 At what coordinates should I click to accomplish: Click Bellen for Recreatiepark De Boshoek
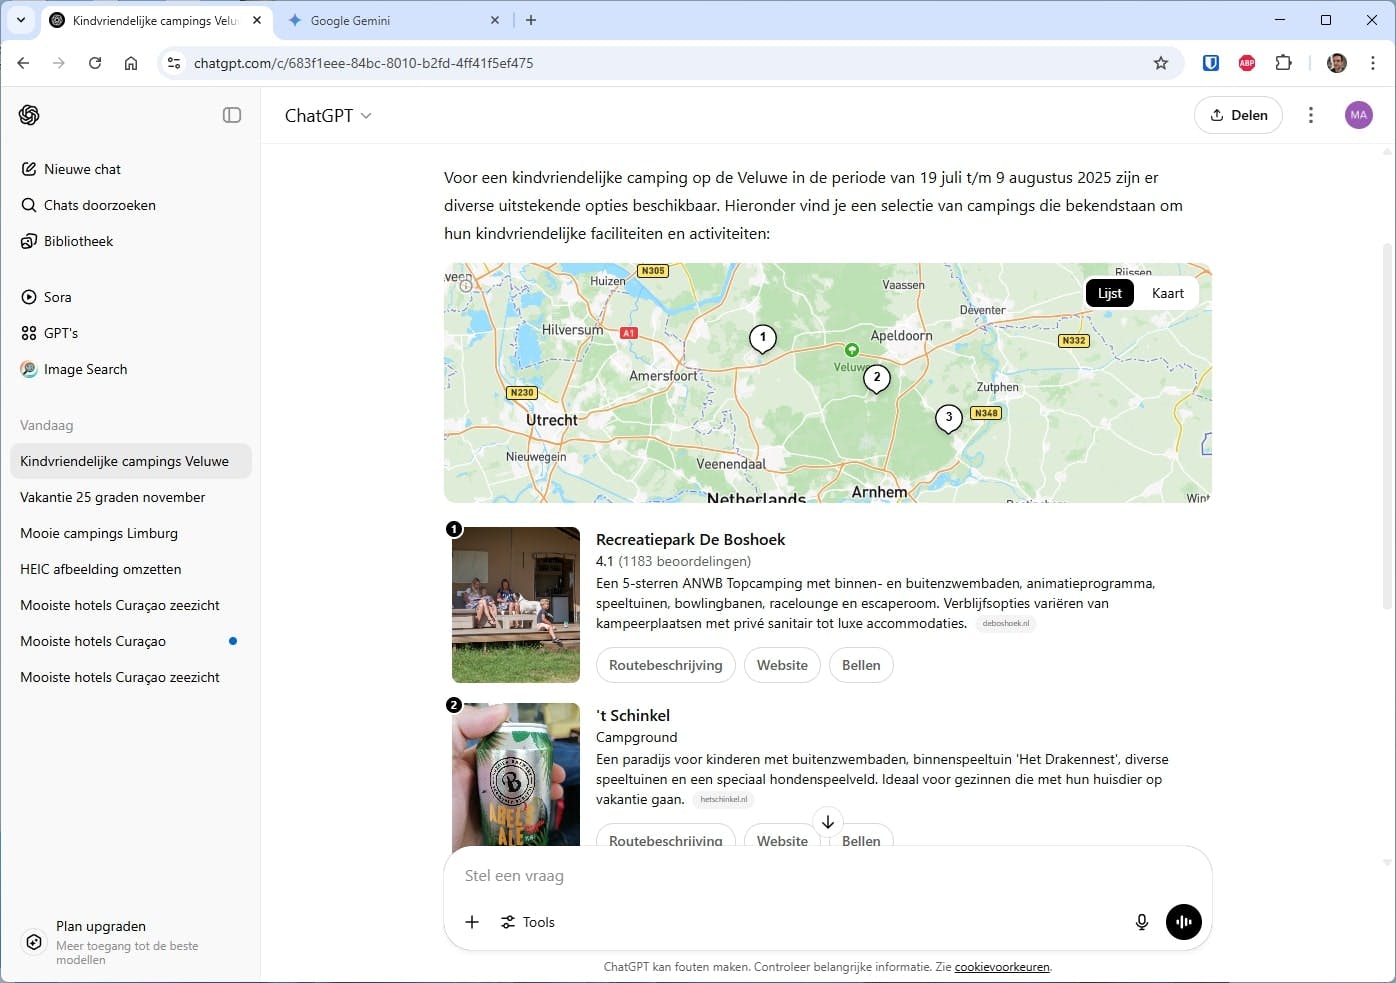pos(861,665)
